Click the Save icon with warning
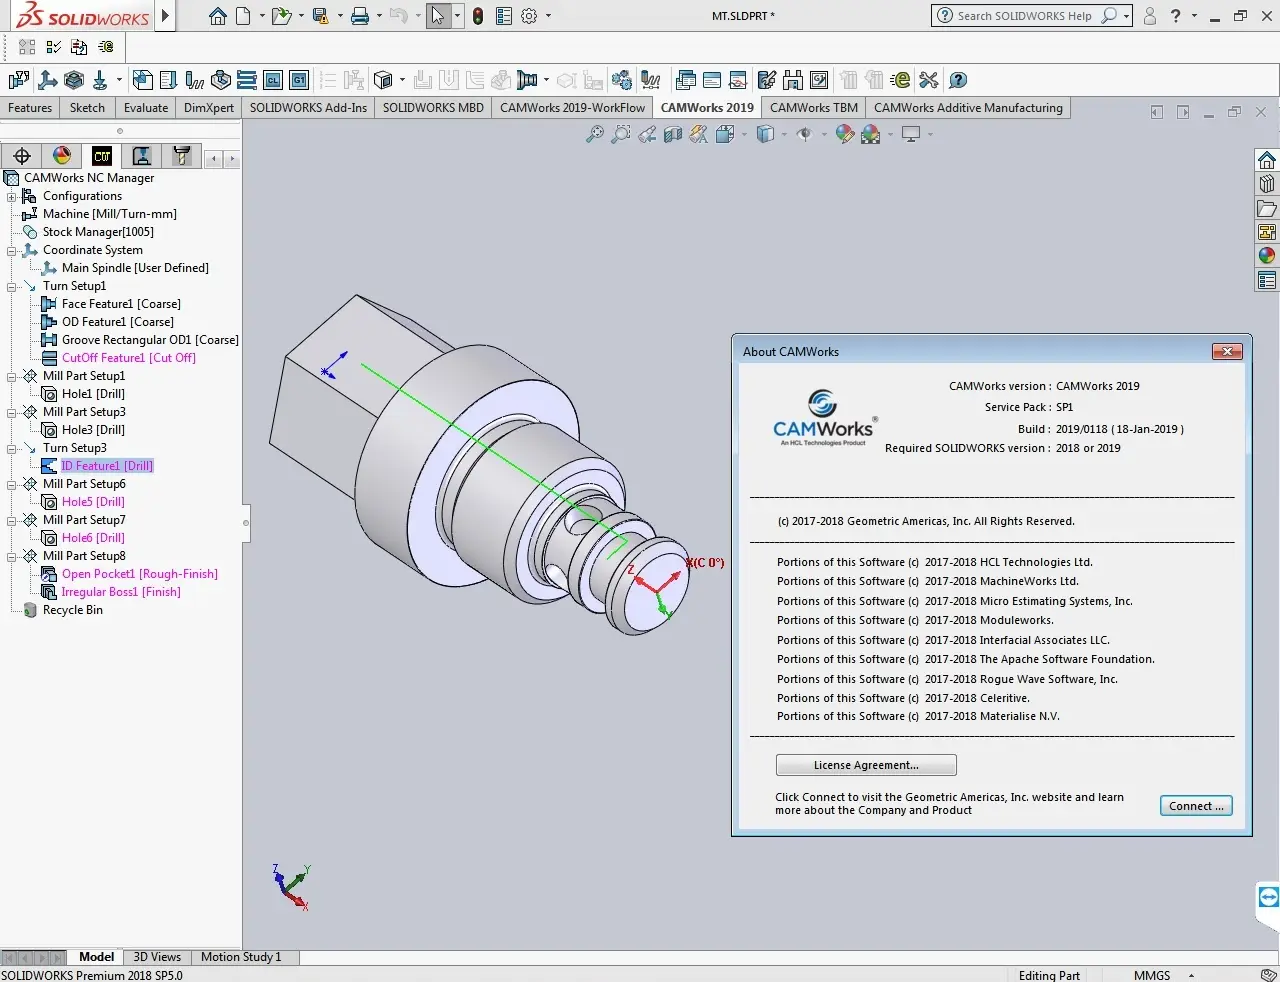1280x982 pixels. (320, 16)
